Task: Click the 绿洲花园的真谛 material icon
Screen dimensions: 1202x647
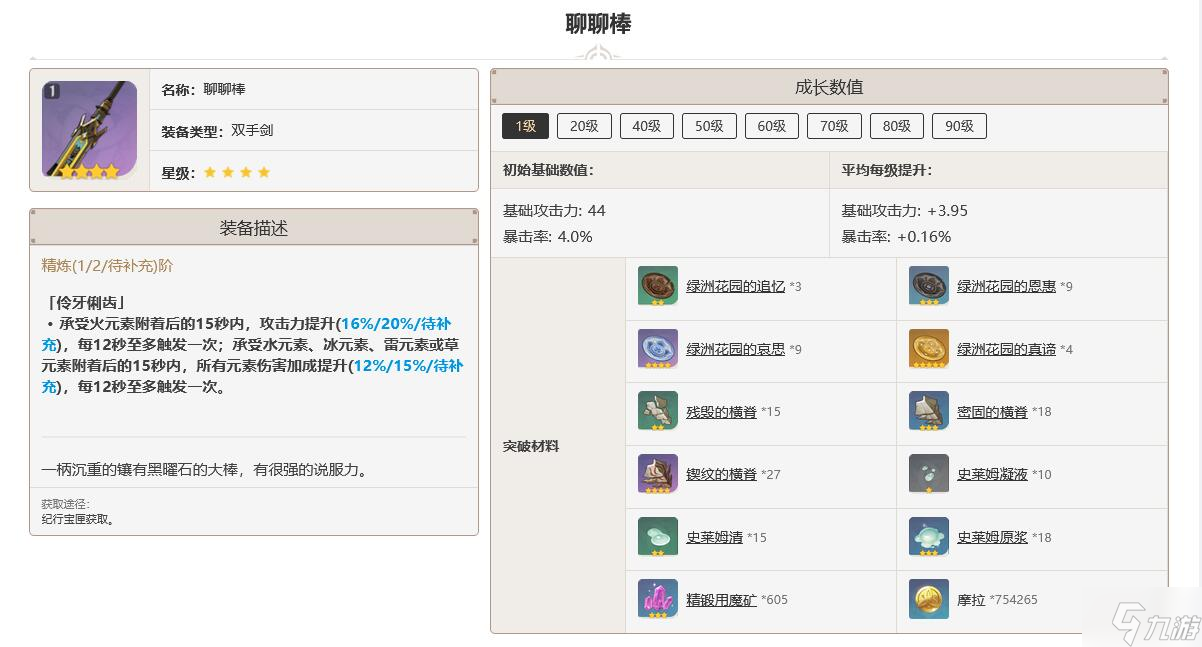Action: point(929,349)
